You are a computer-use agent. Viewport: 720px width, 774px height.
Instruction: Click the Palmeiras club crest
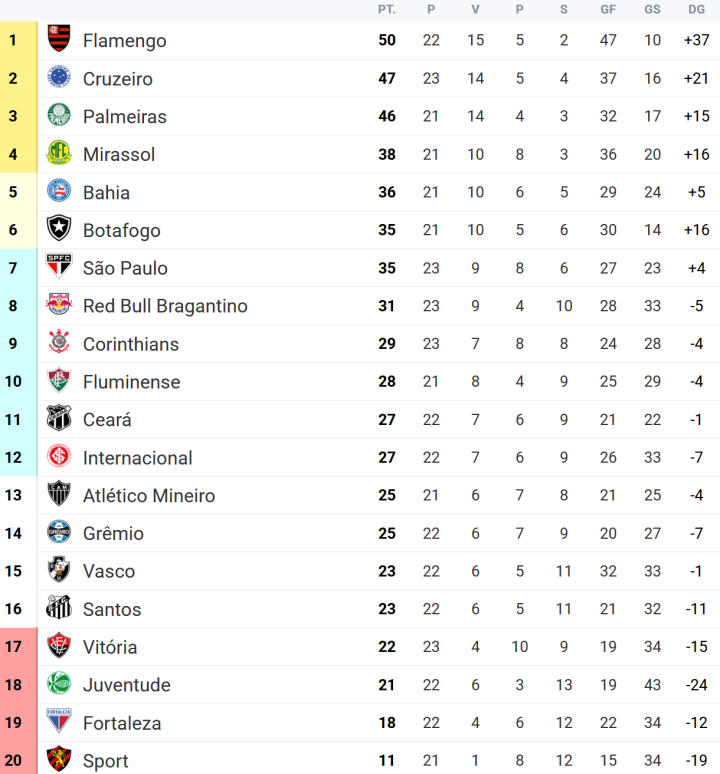59,116
